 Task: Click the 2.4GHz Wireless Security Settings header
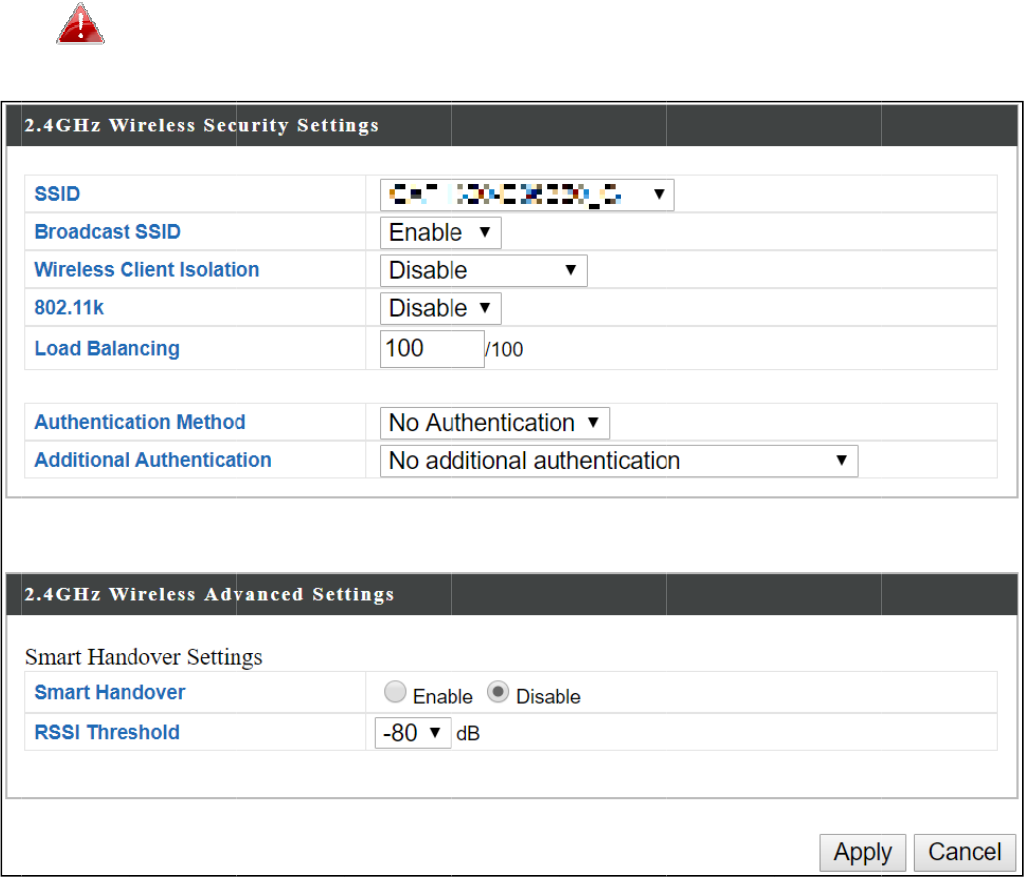click(201, 126)
